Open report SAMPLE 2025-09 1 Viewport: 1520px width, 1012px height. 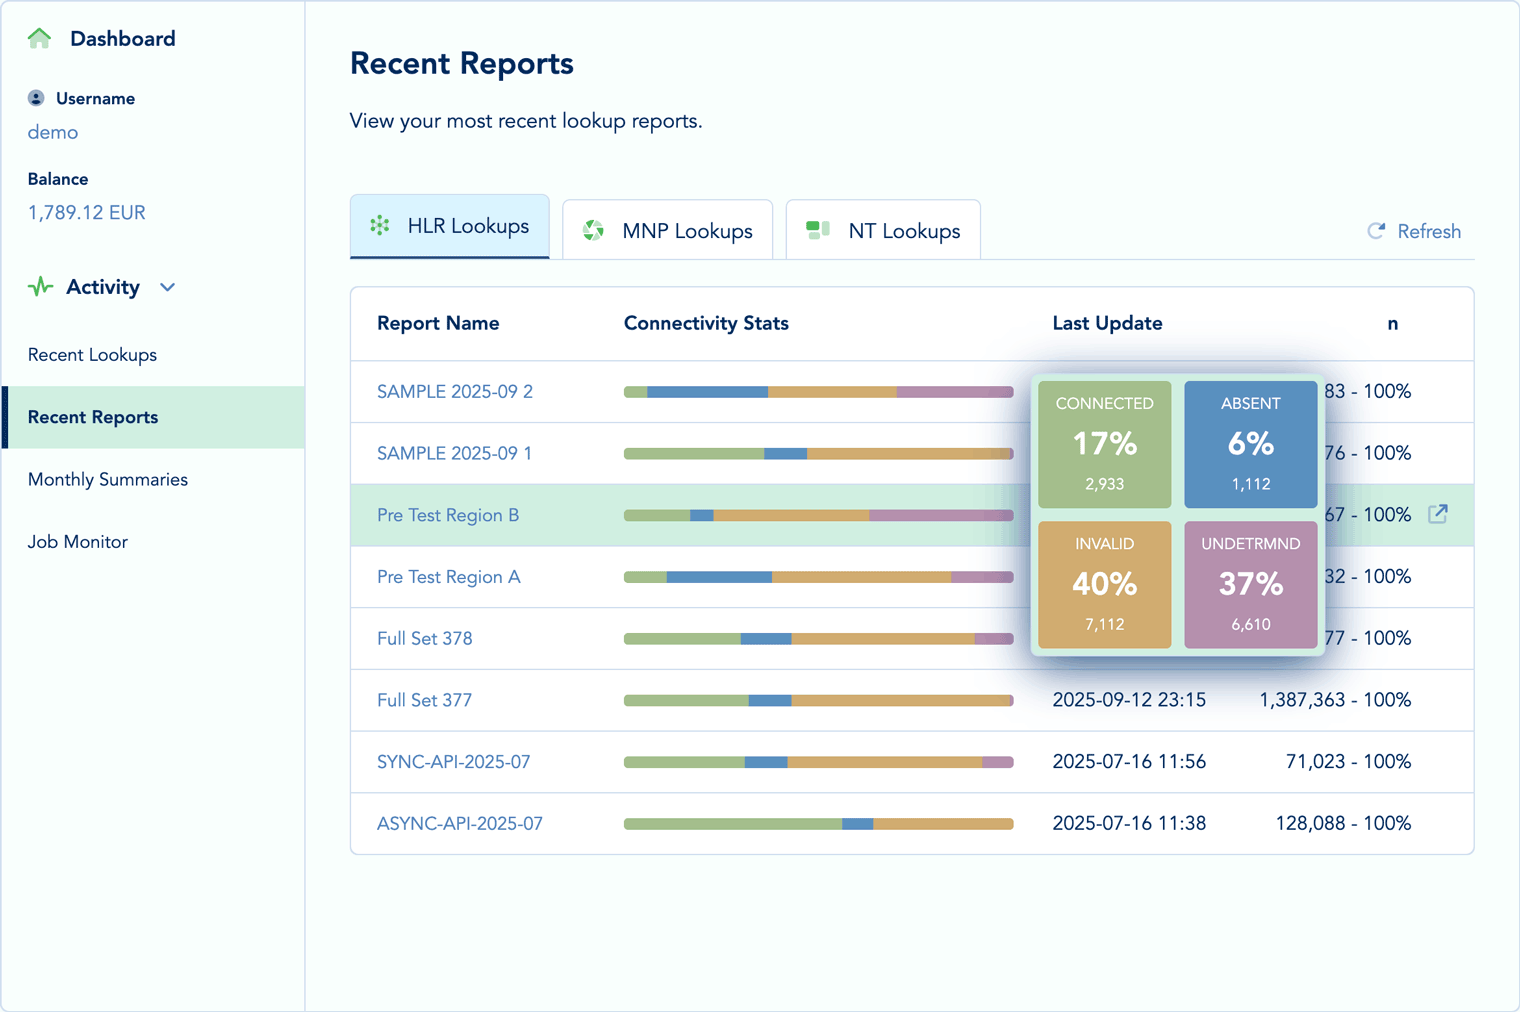click(454, 453)
